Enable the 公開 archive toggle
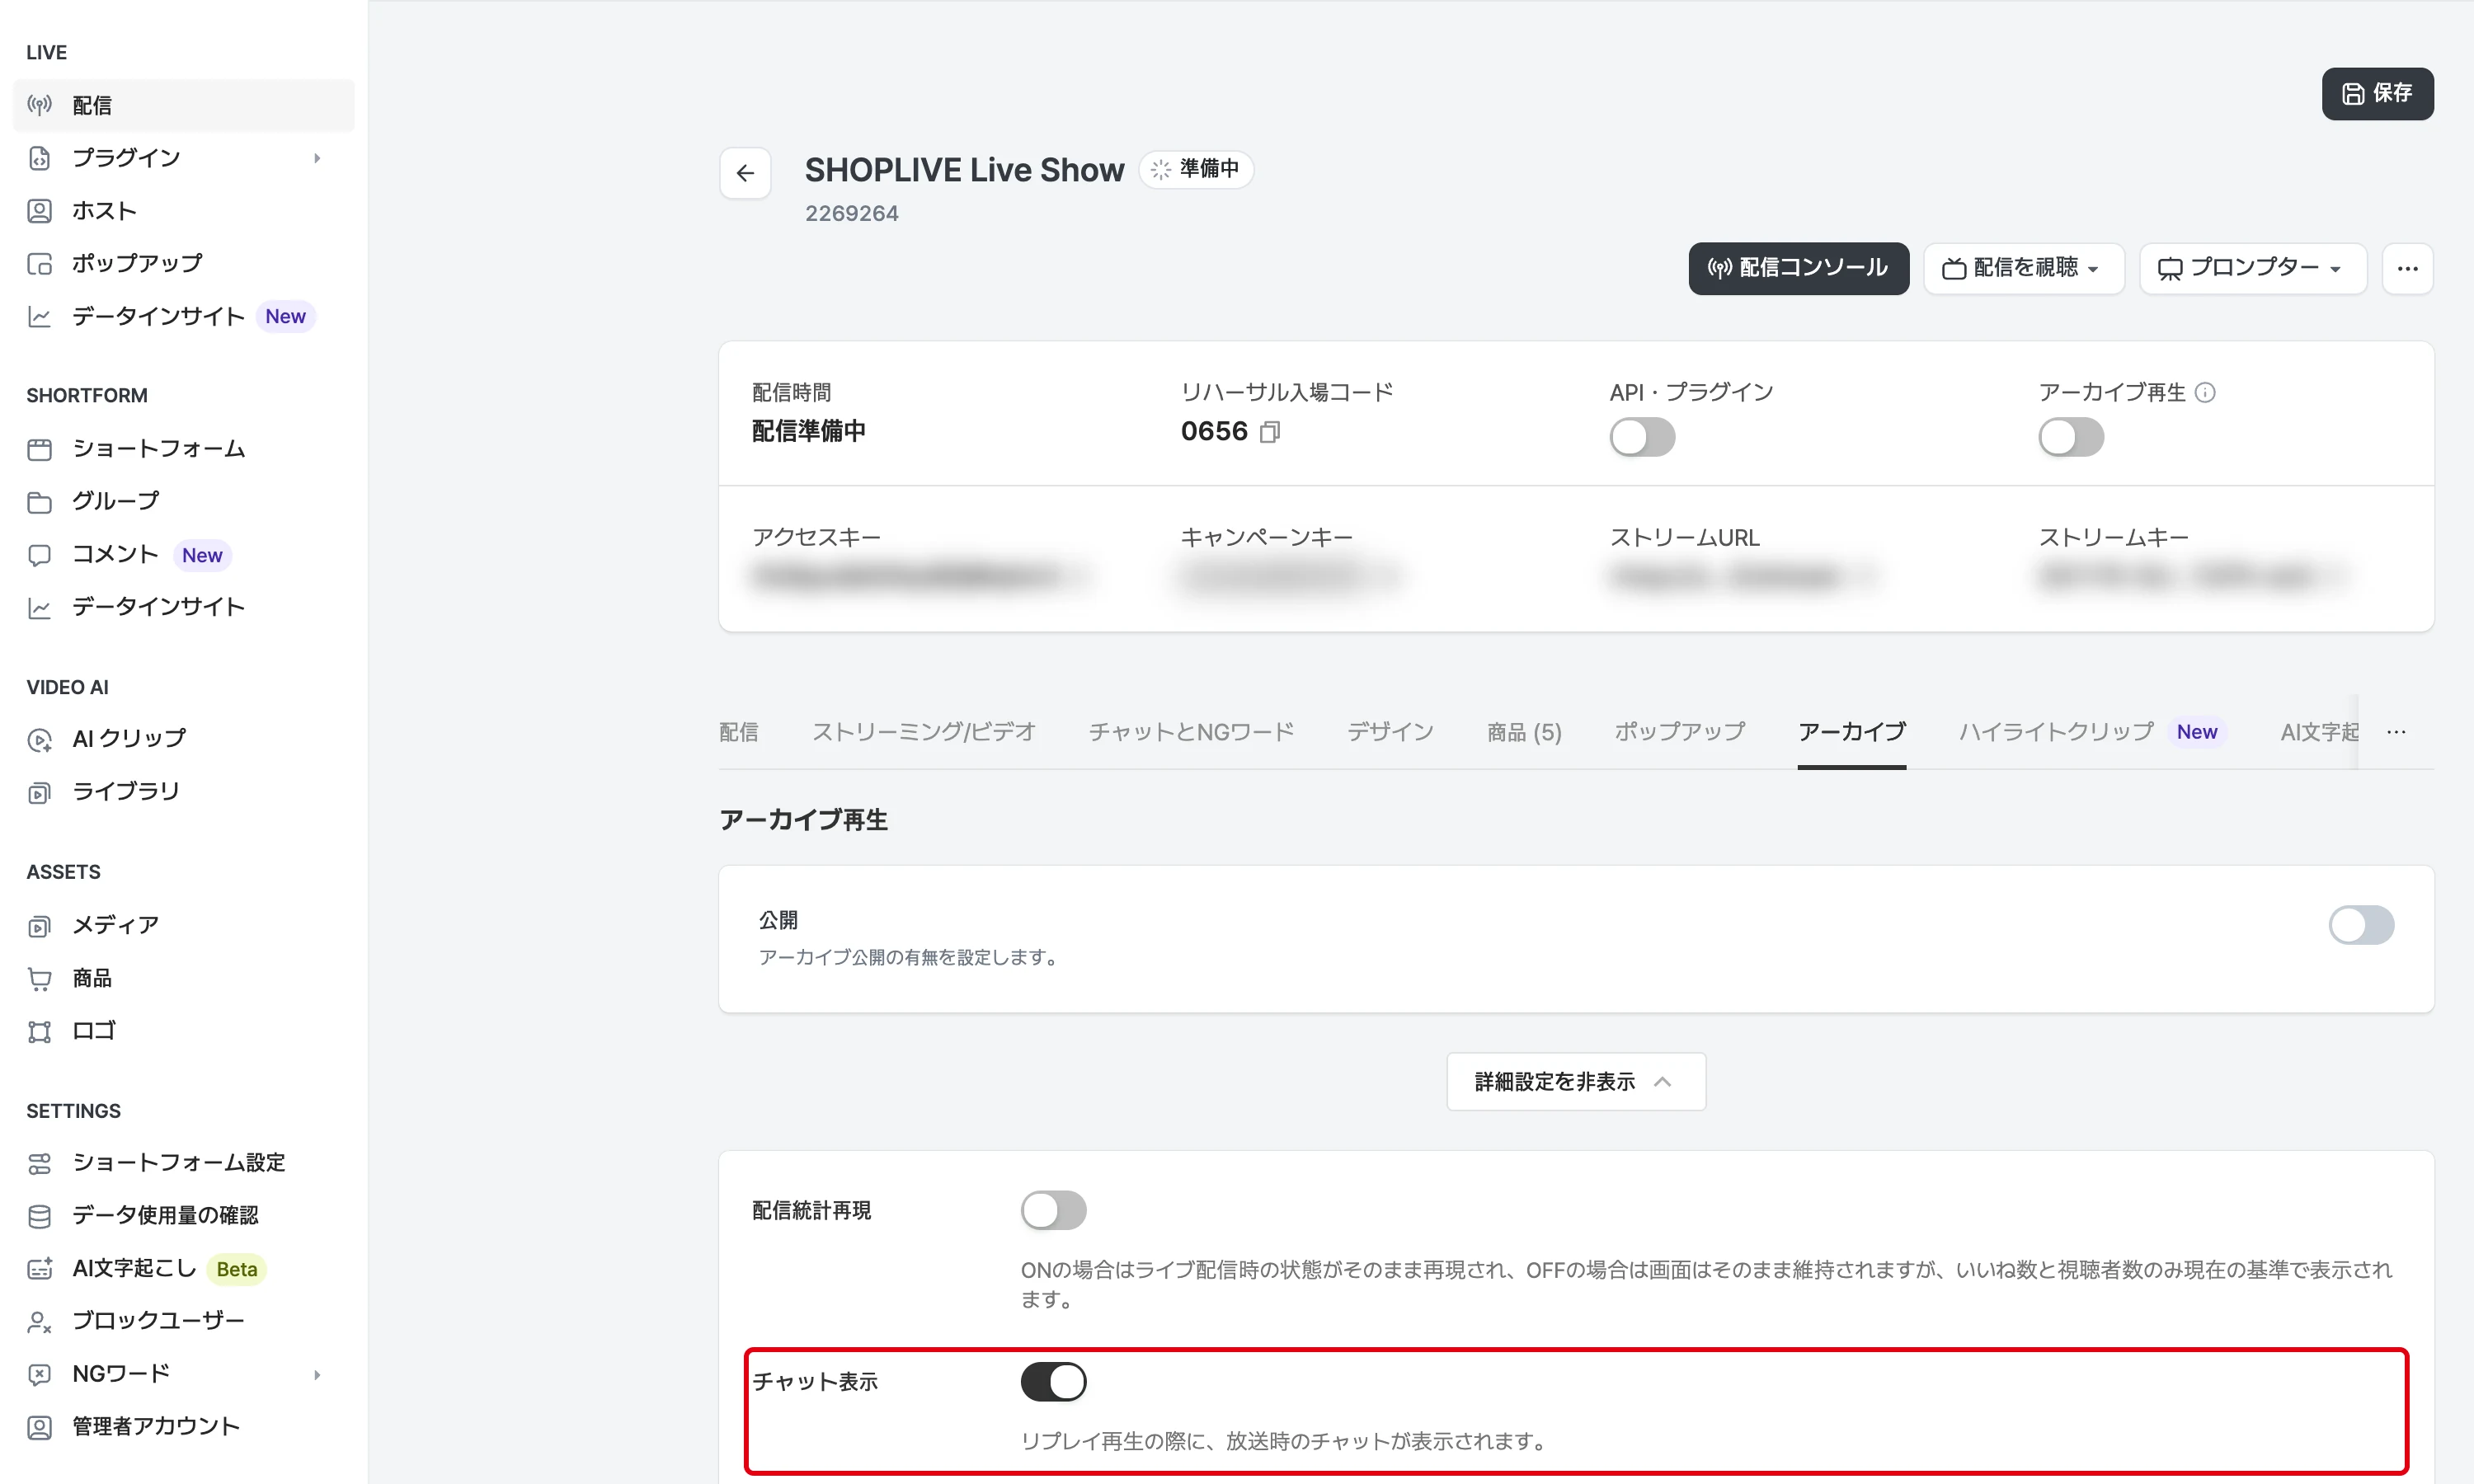Screen dimensions: 2474x1484 coord(2361,925)
